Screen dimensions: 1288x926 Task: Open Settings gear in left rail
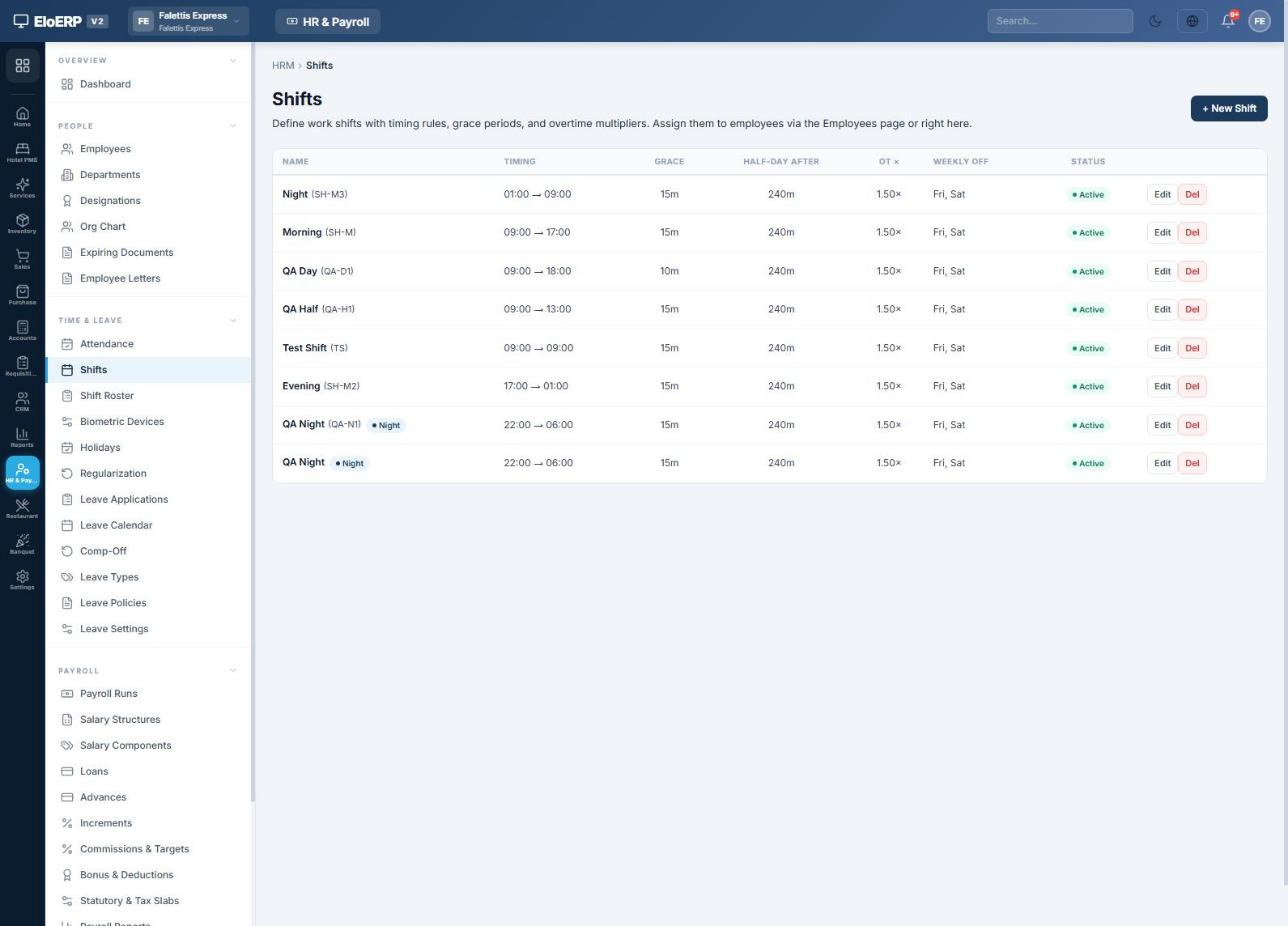tap(22, 580)
